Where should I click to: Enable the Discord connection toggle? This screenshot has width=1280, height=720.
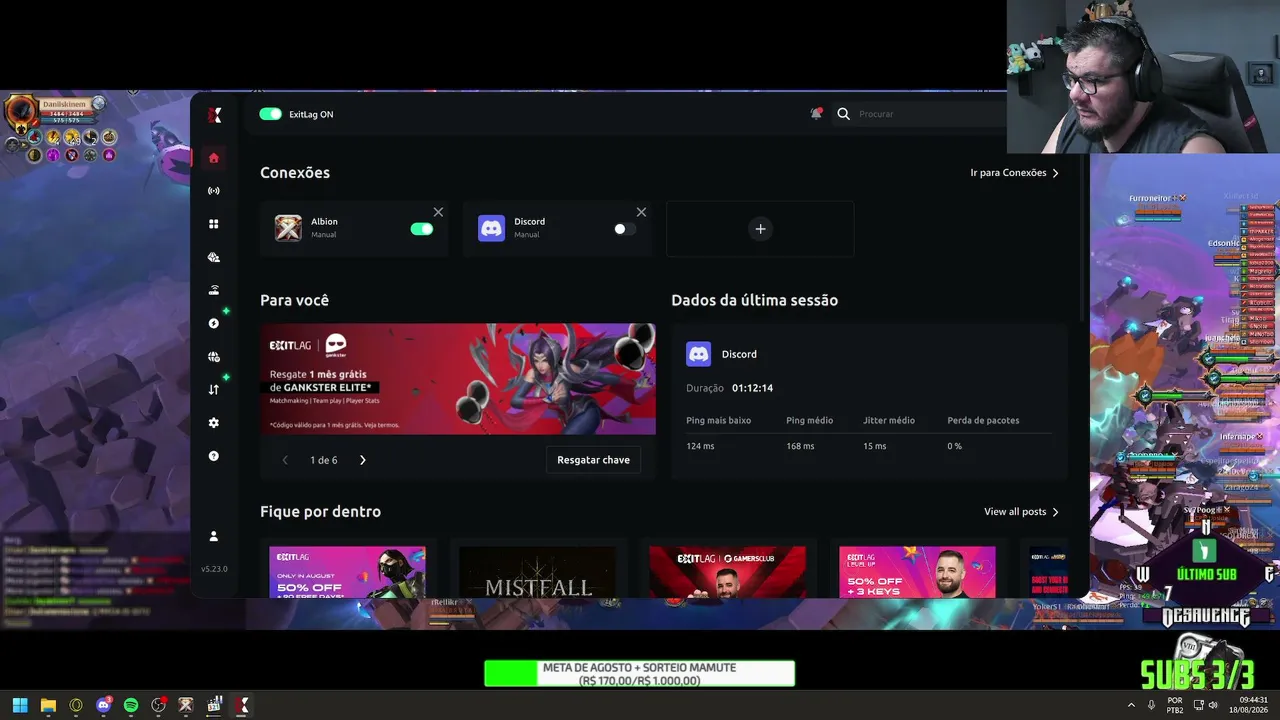point(625,229)
